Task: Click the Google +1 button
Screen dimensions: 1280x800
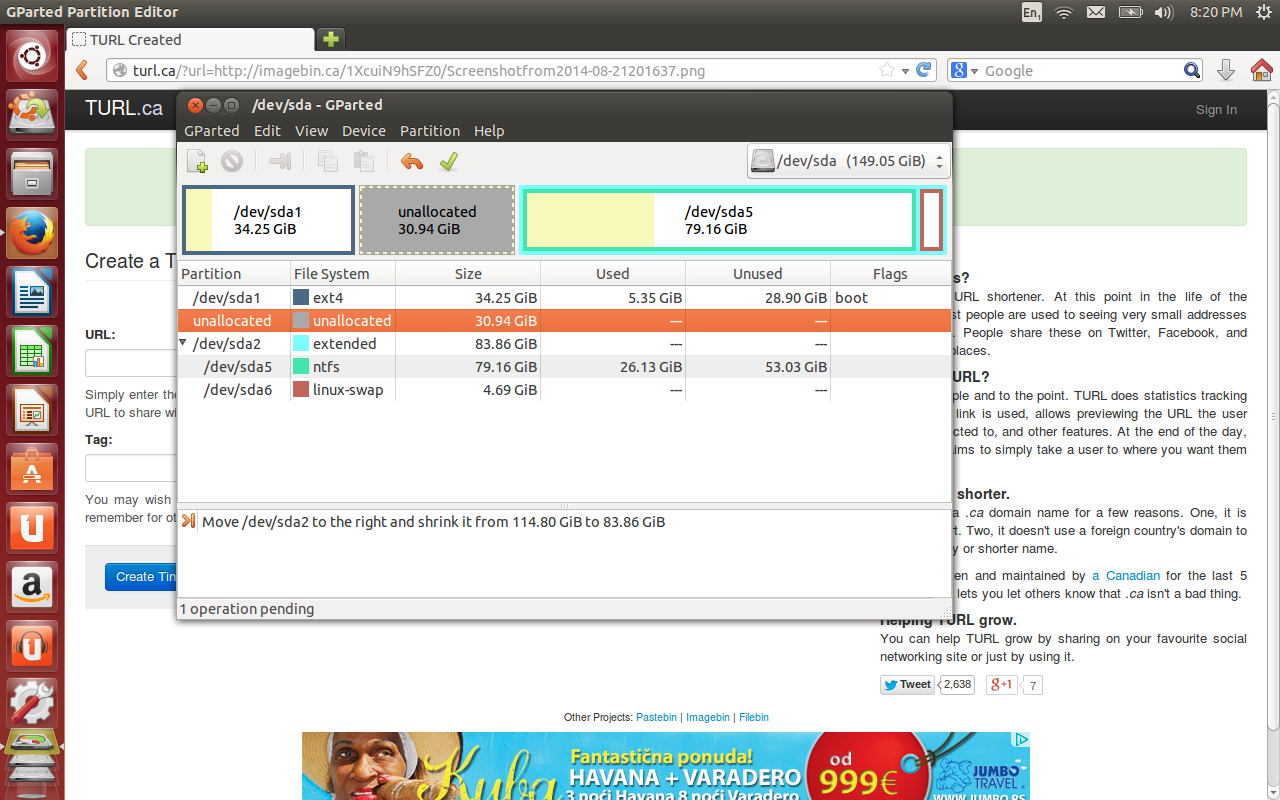Action: [x=1001, y=685]
